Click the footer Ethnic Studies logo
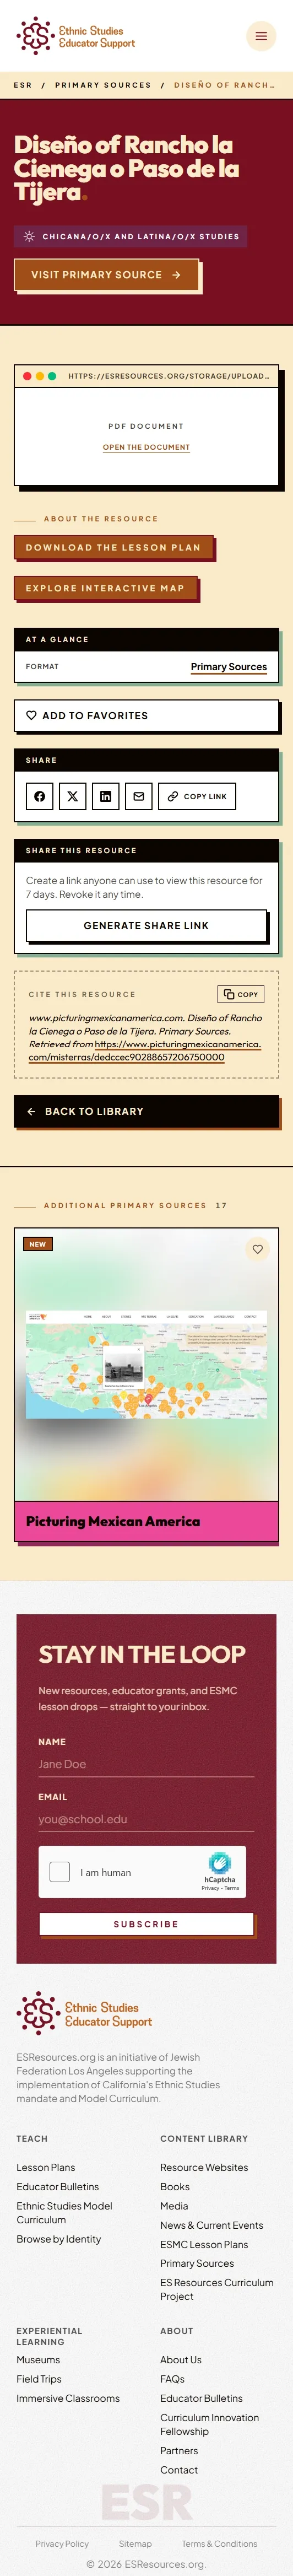 [85, 2014]
